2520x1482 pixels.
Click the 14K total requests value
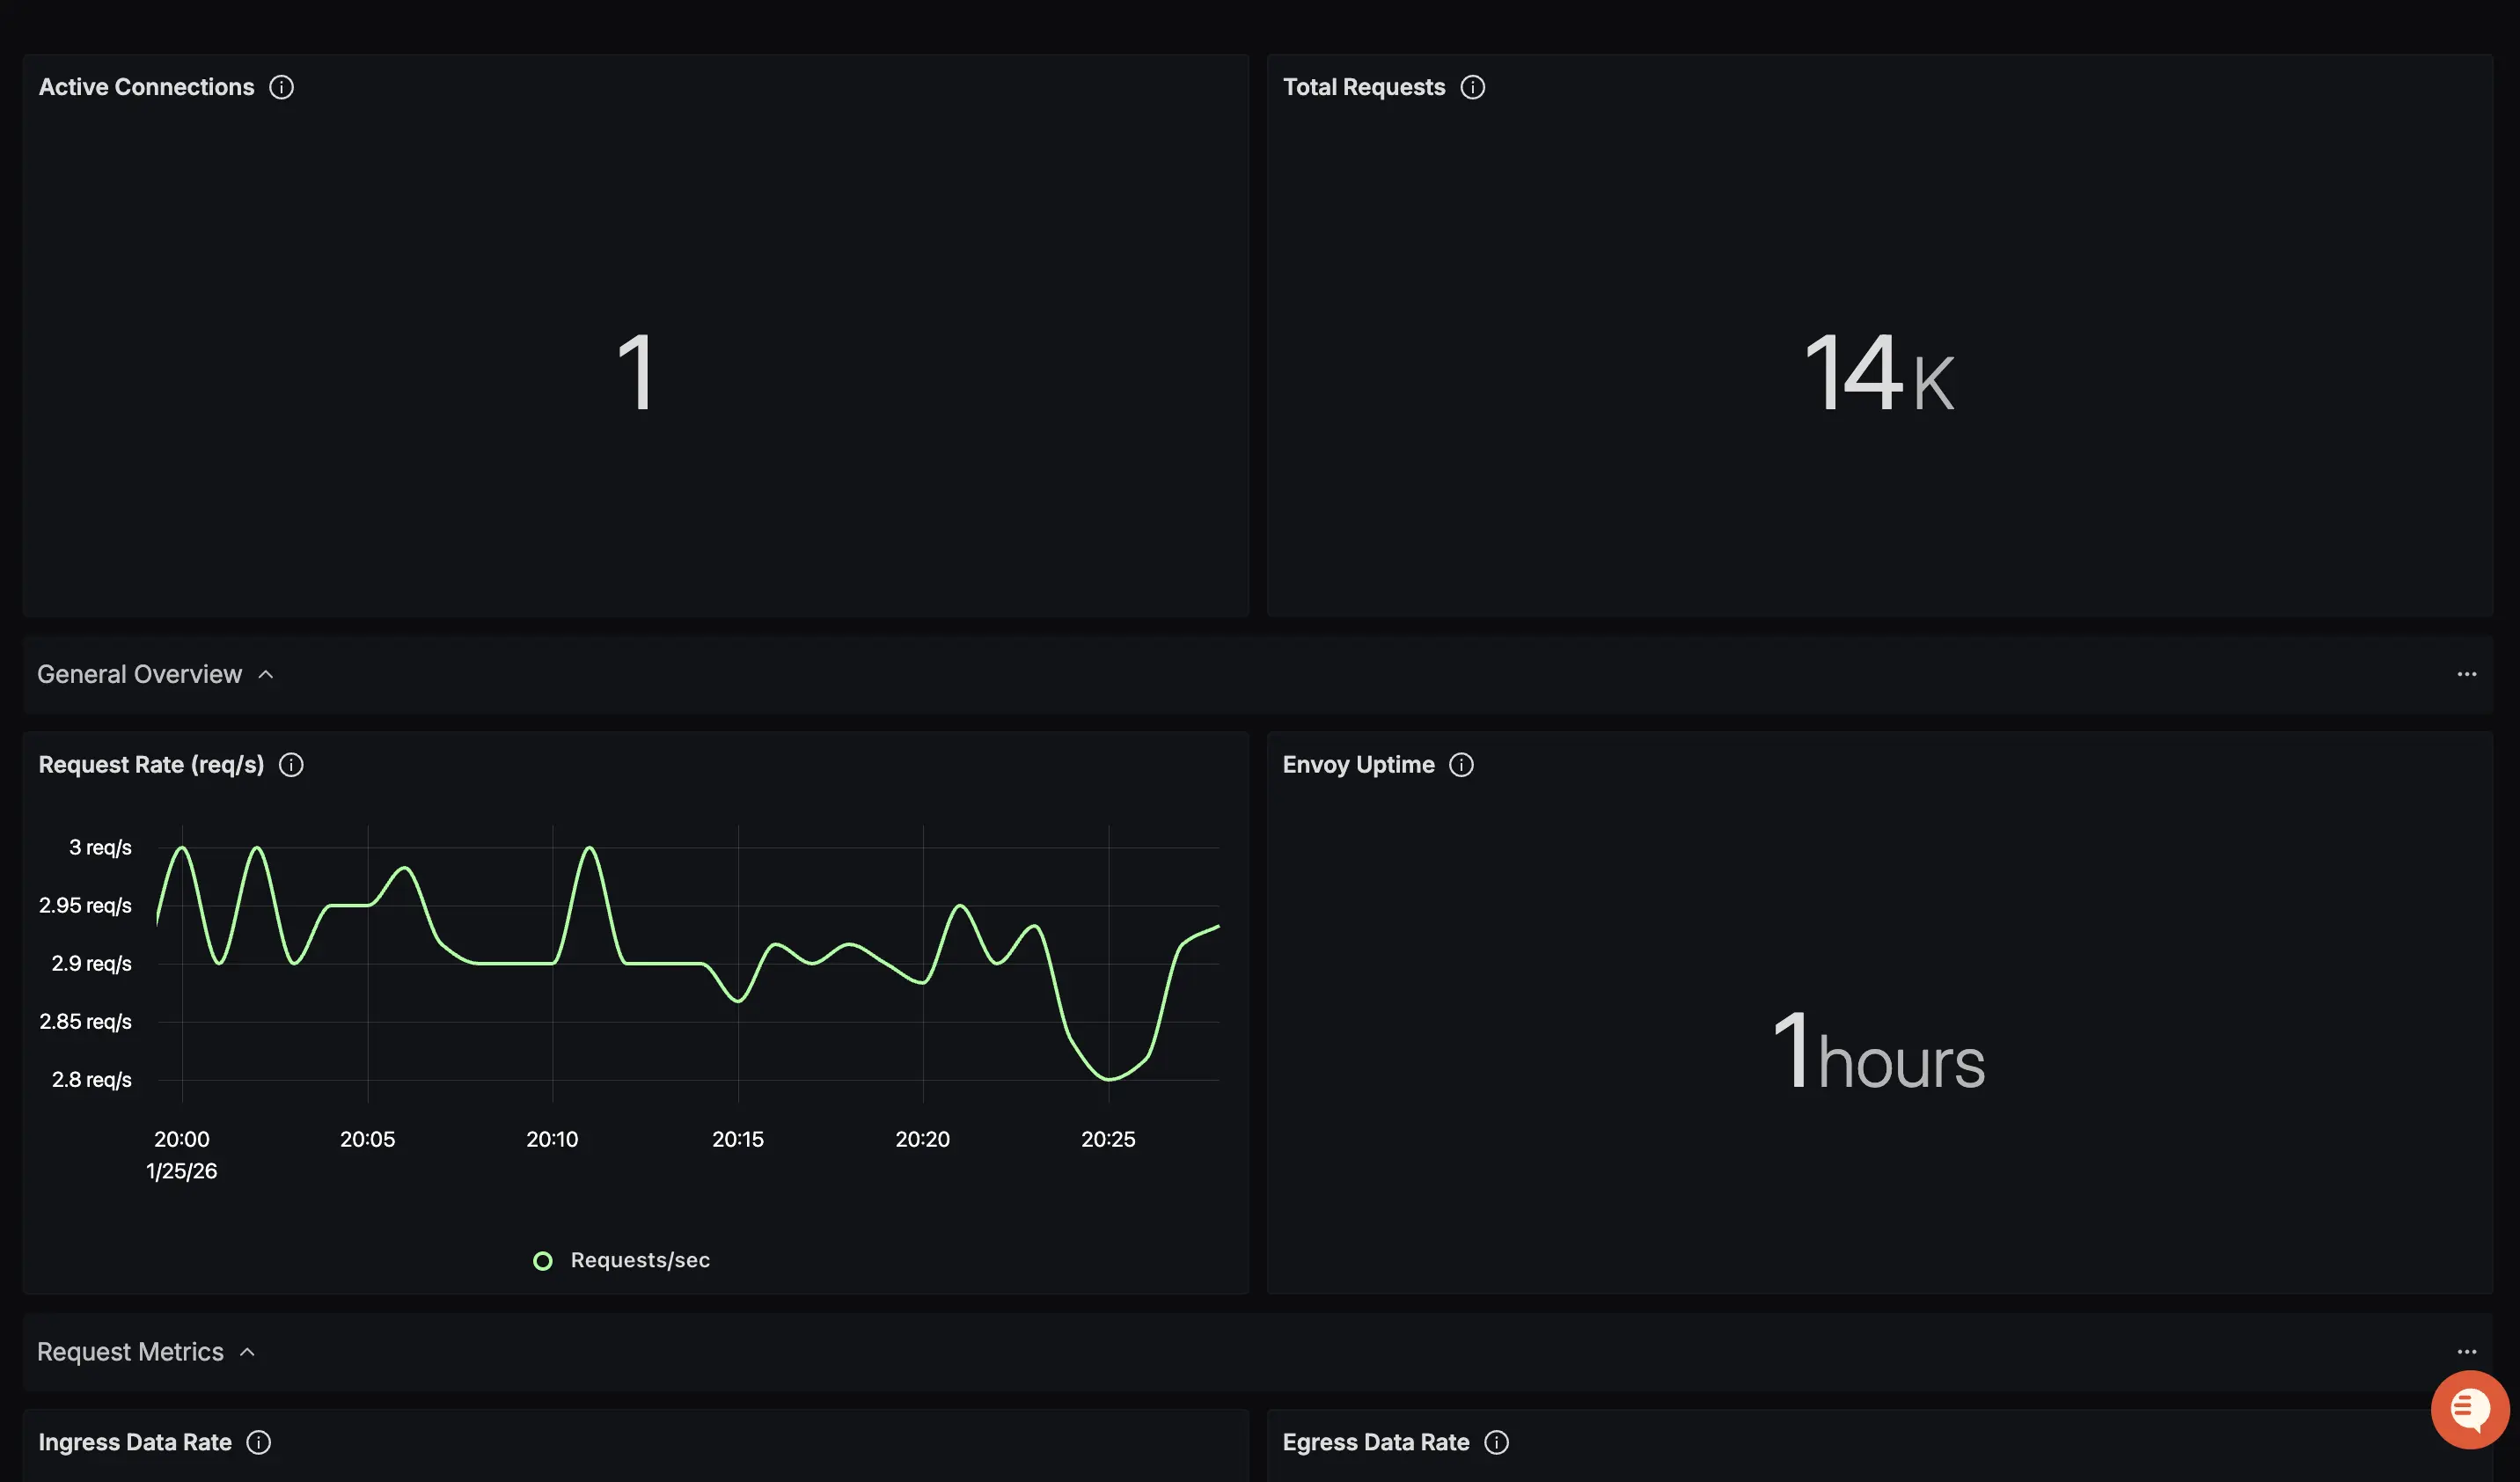click(x=1878, y=374)
